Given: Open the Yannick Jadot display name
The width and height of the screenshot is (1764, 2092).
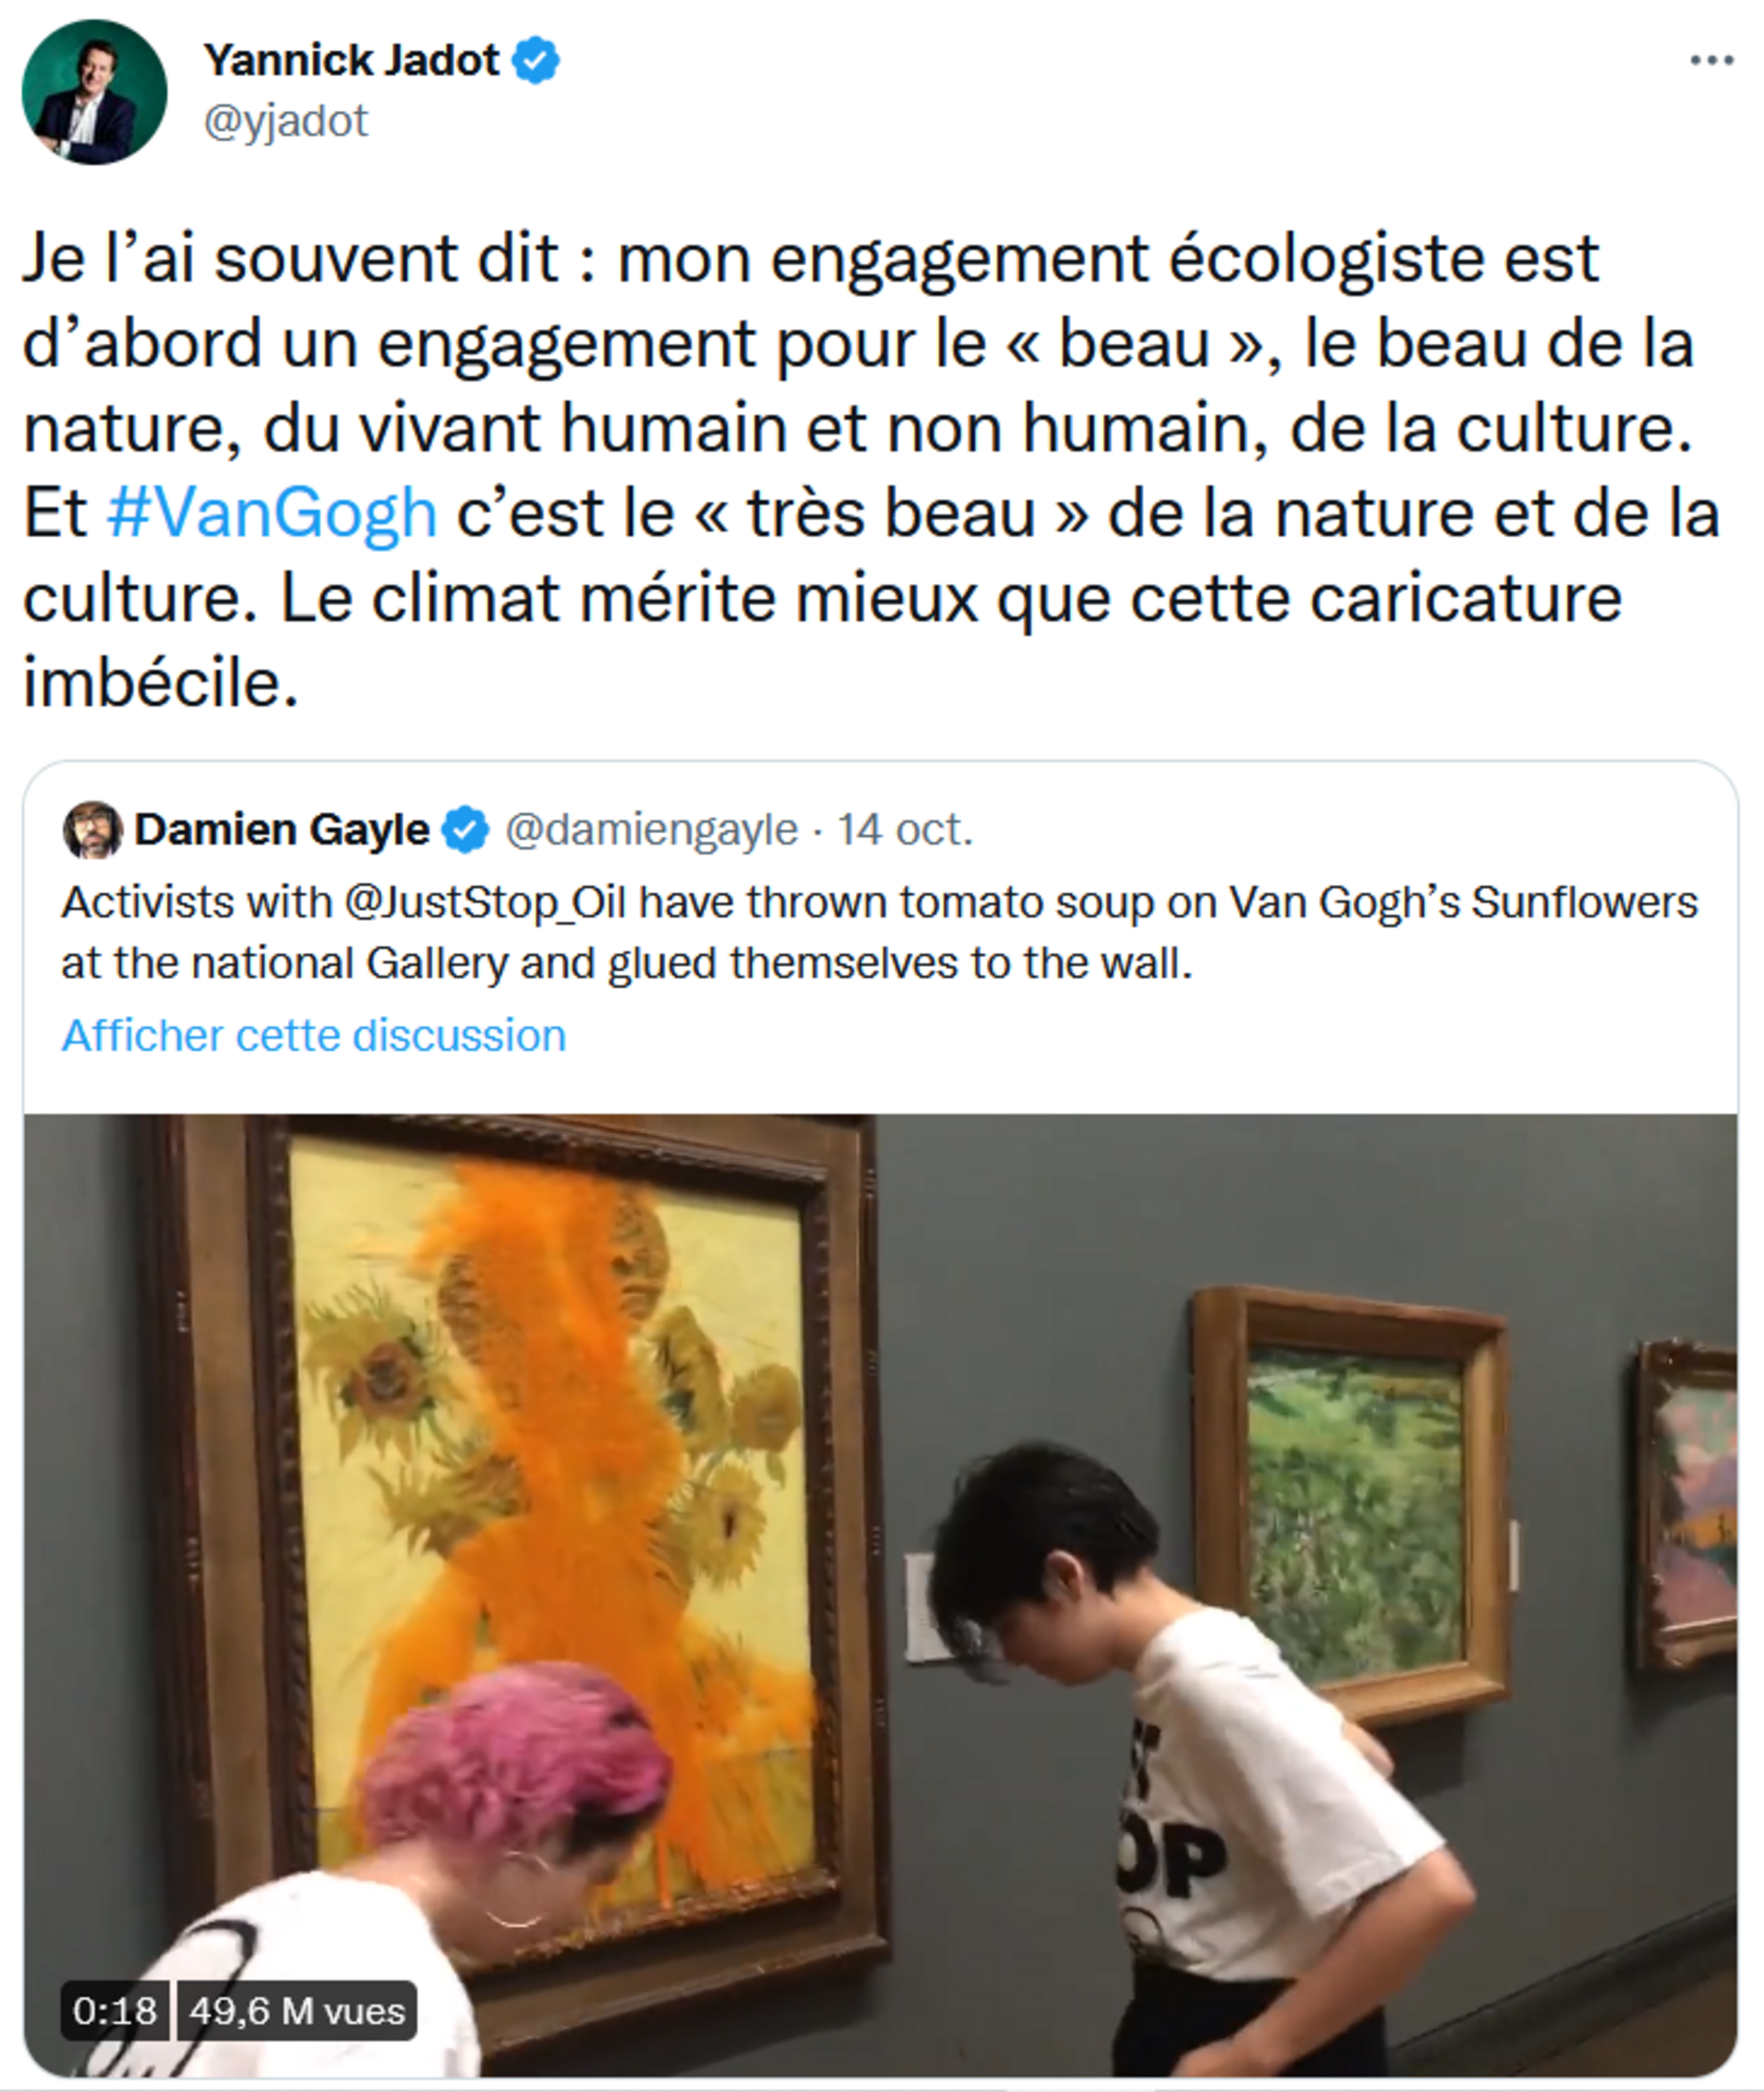Looking at the screenshot, I should click(351, 61).
